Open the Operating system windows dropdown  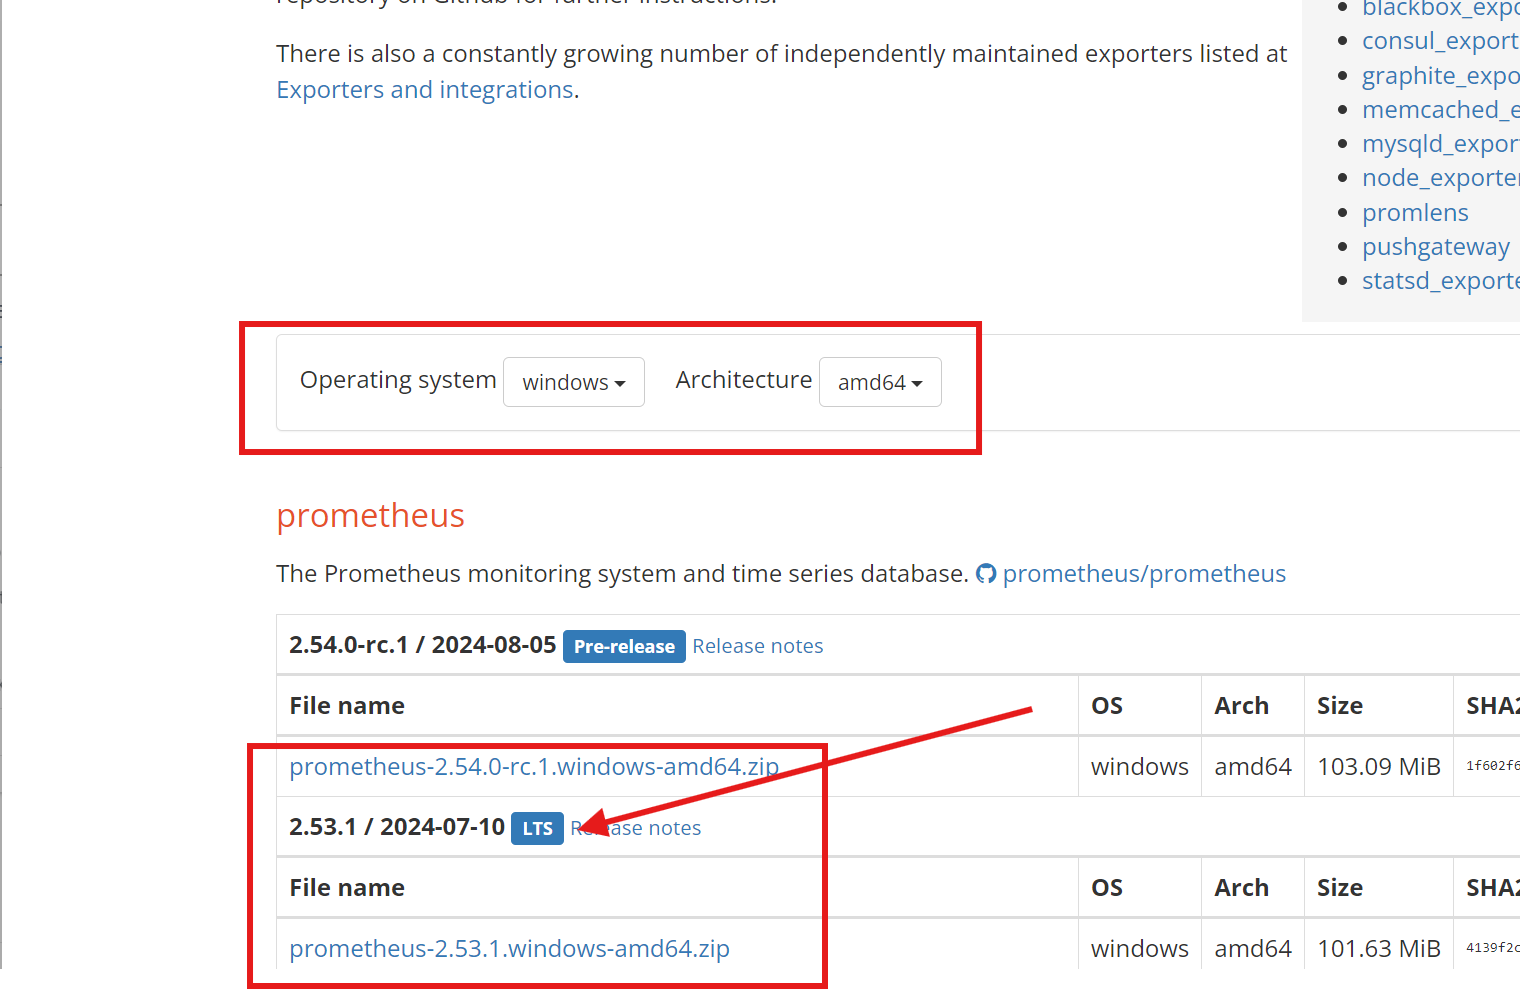coord(573,382)
